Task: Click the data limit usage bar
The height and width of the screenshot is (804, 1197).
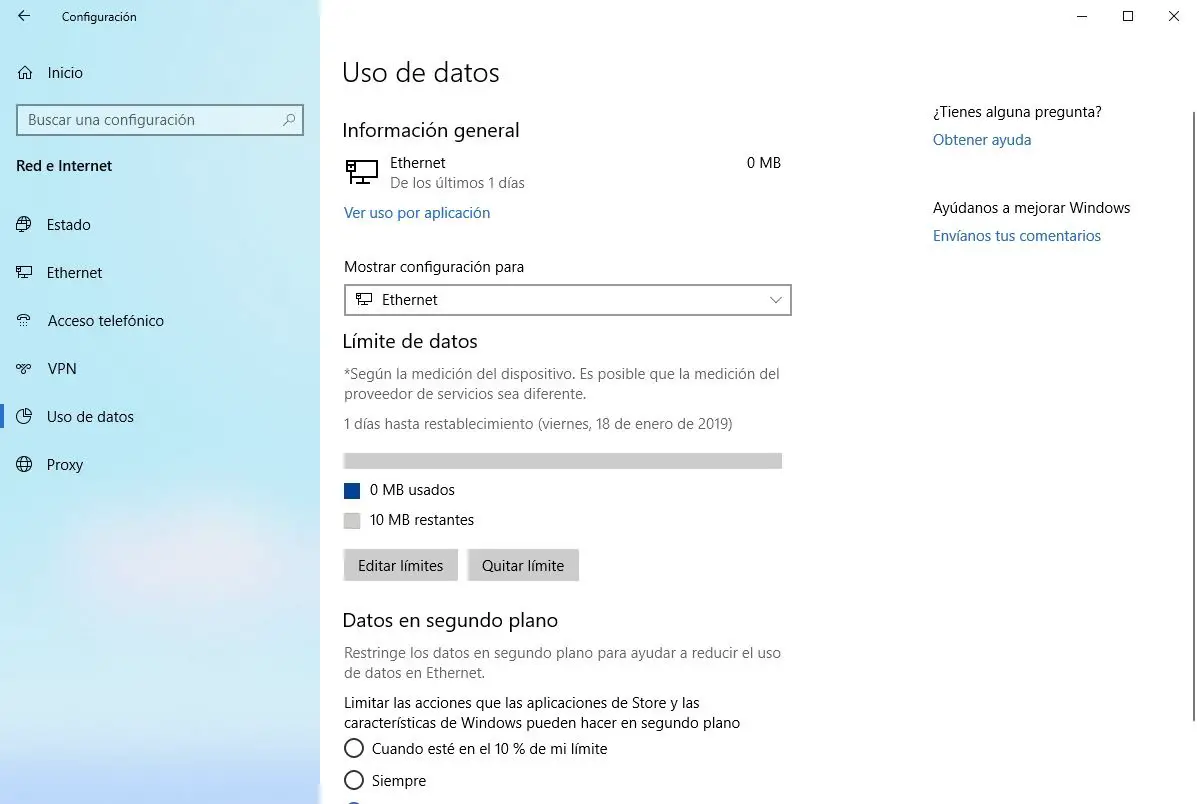Action: click(563, 460)
